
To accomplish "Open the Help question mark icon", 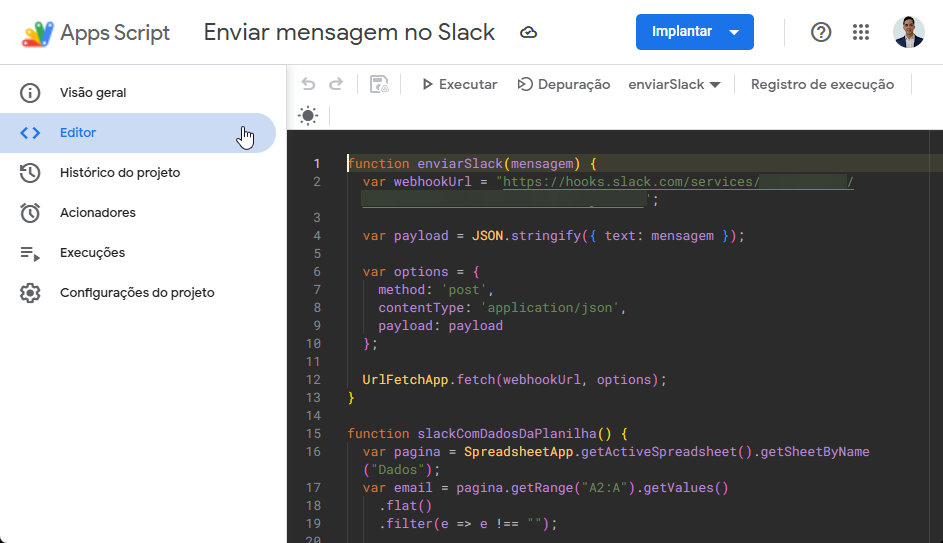I will pos(821,32).
